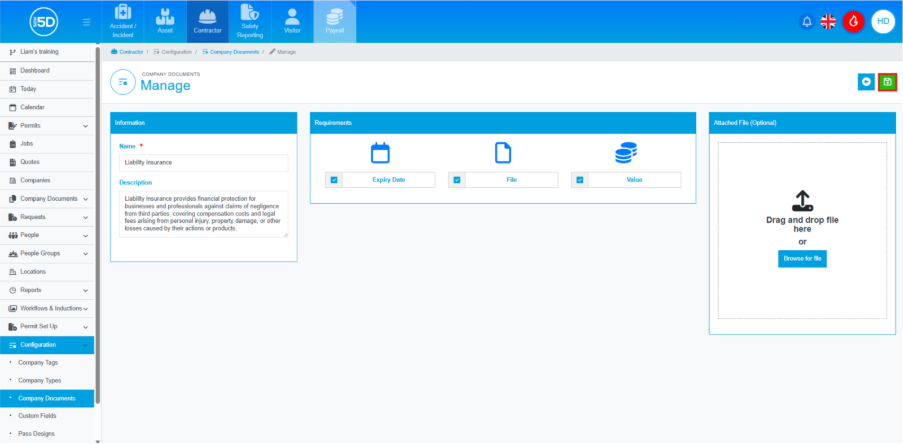This screenshot has width=903, height=444.
Task: Toggle the hamburger menu icon
Action: click(87, 21)
